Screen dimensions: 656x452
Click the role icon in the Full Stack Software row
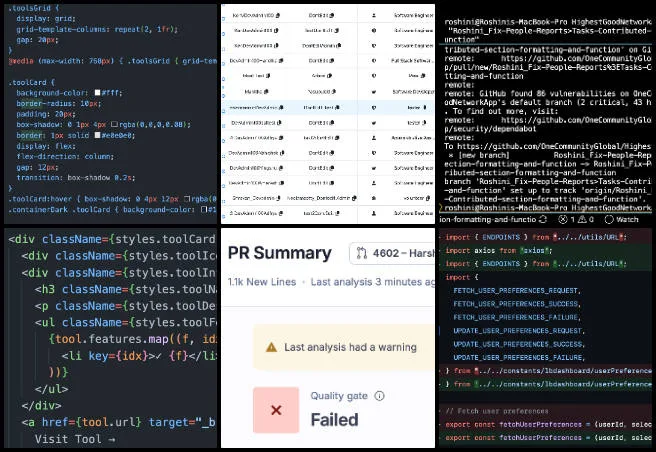(x=374, y=61)
